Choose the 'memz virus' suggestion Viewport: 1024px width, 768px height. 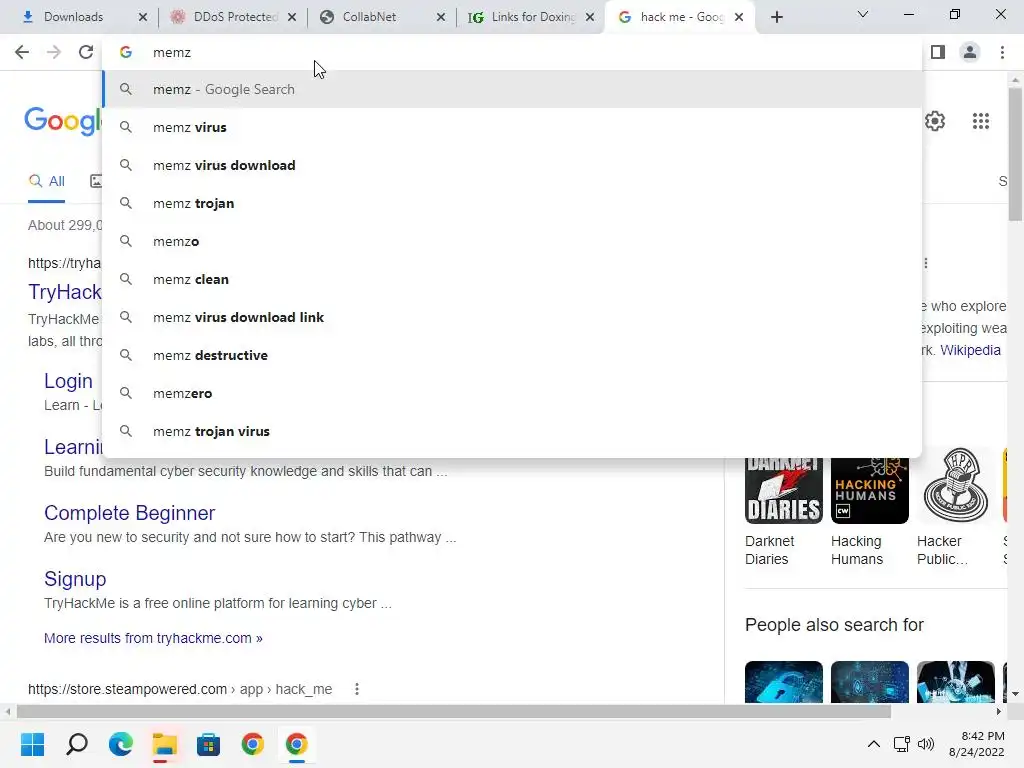512,127
